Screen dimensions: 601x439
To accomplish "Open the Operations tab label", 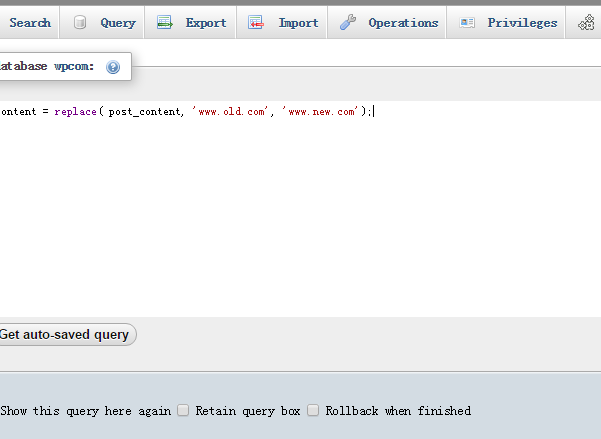I will pos(403,23).
